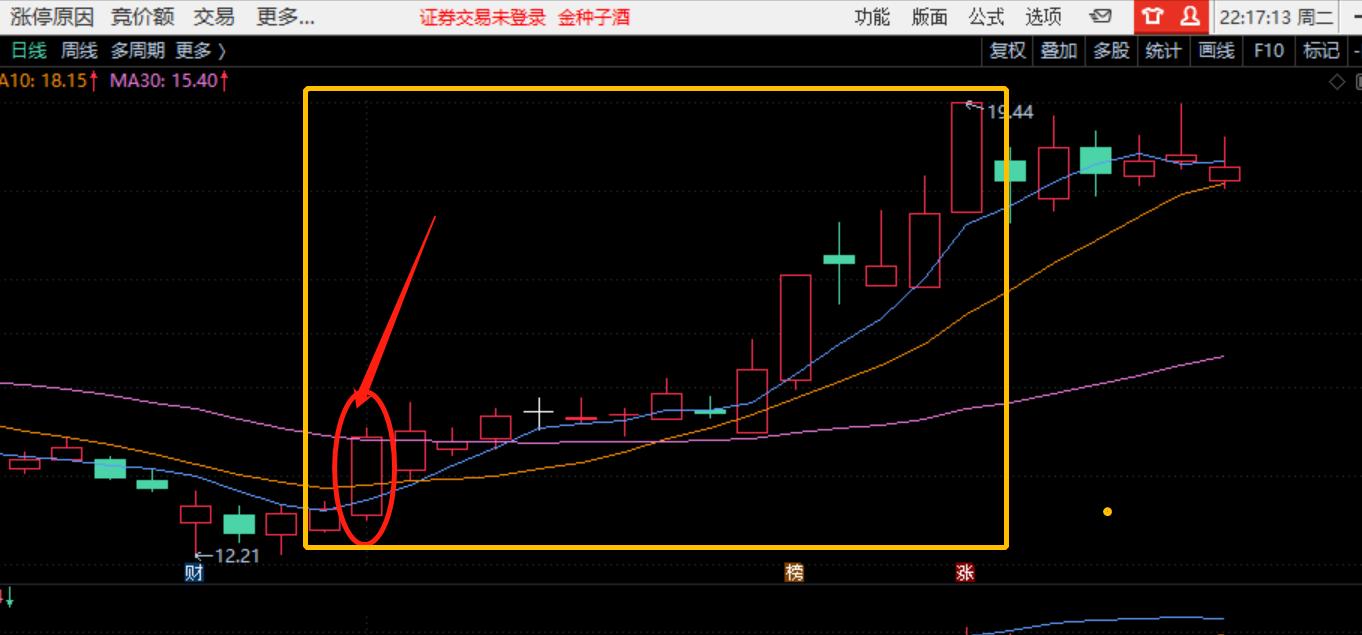Click the 证券交易未登录 login link
The height and width of the screenshot is (635, 1362).
coord(483,17)
